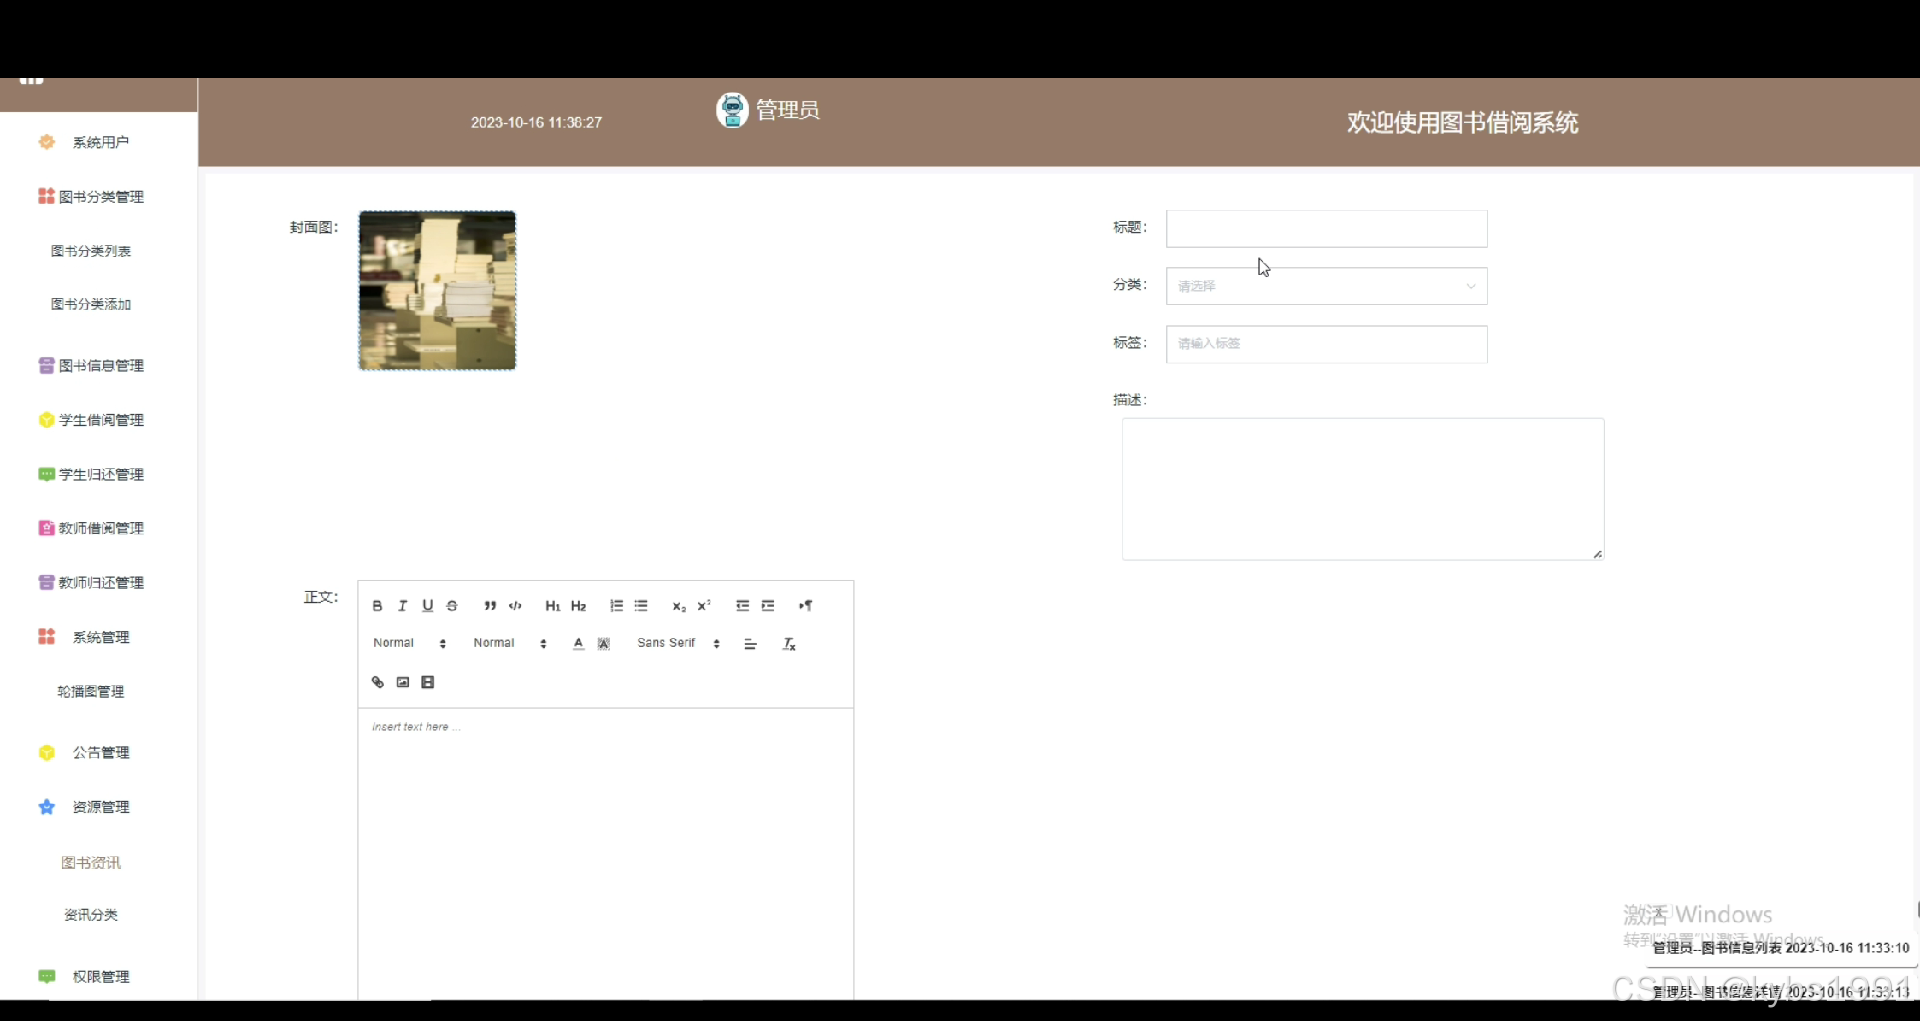Open the Sans Serif font dropdown
This screenshot has height=1021, width=1920.
click(679, 643)
